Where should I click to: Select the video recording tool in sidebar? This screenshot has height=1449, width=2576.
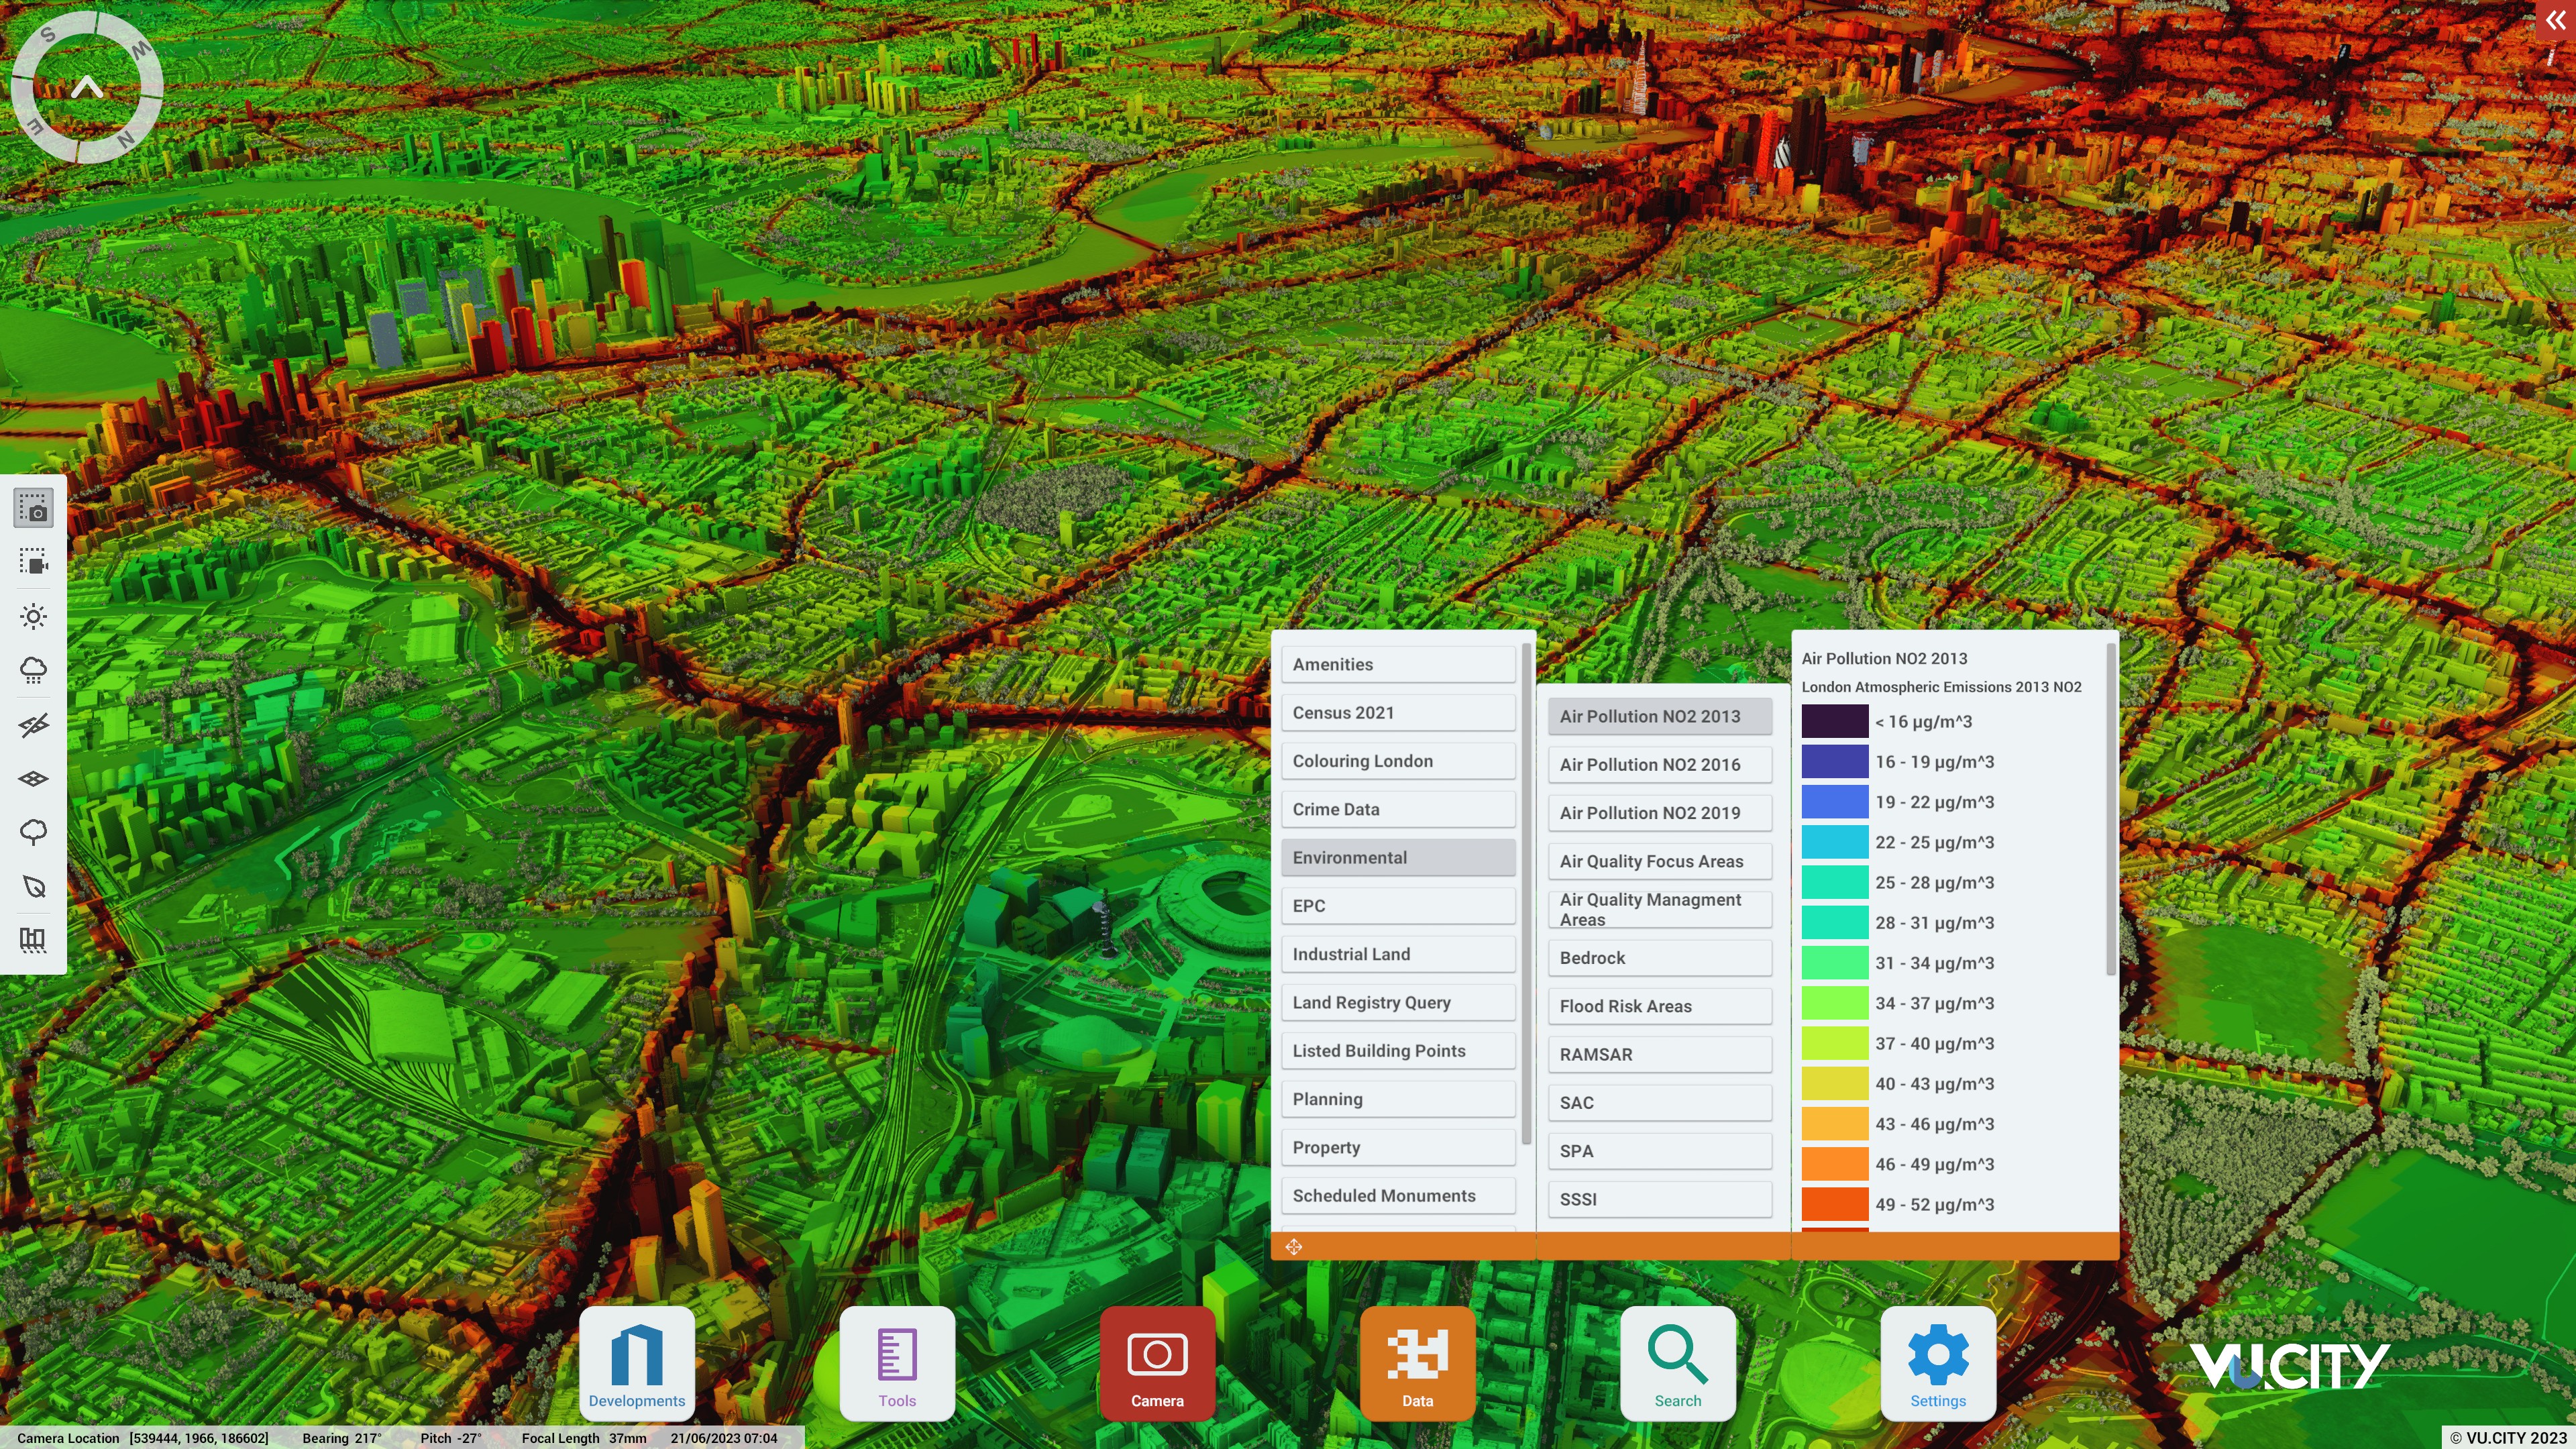pyautogui.click(x=33, y=562)
